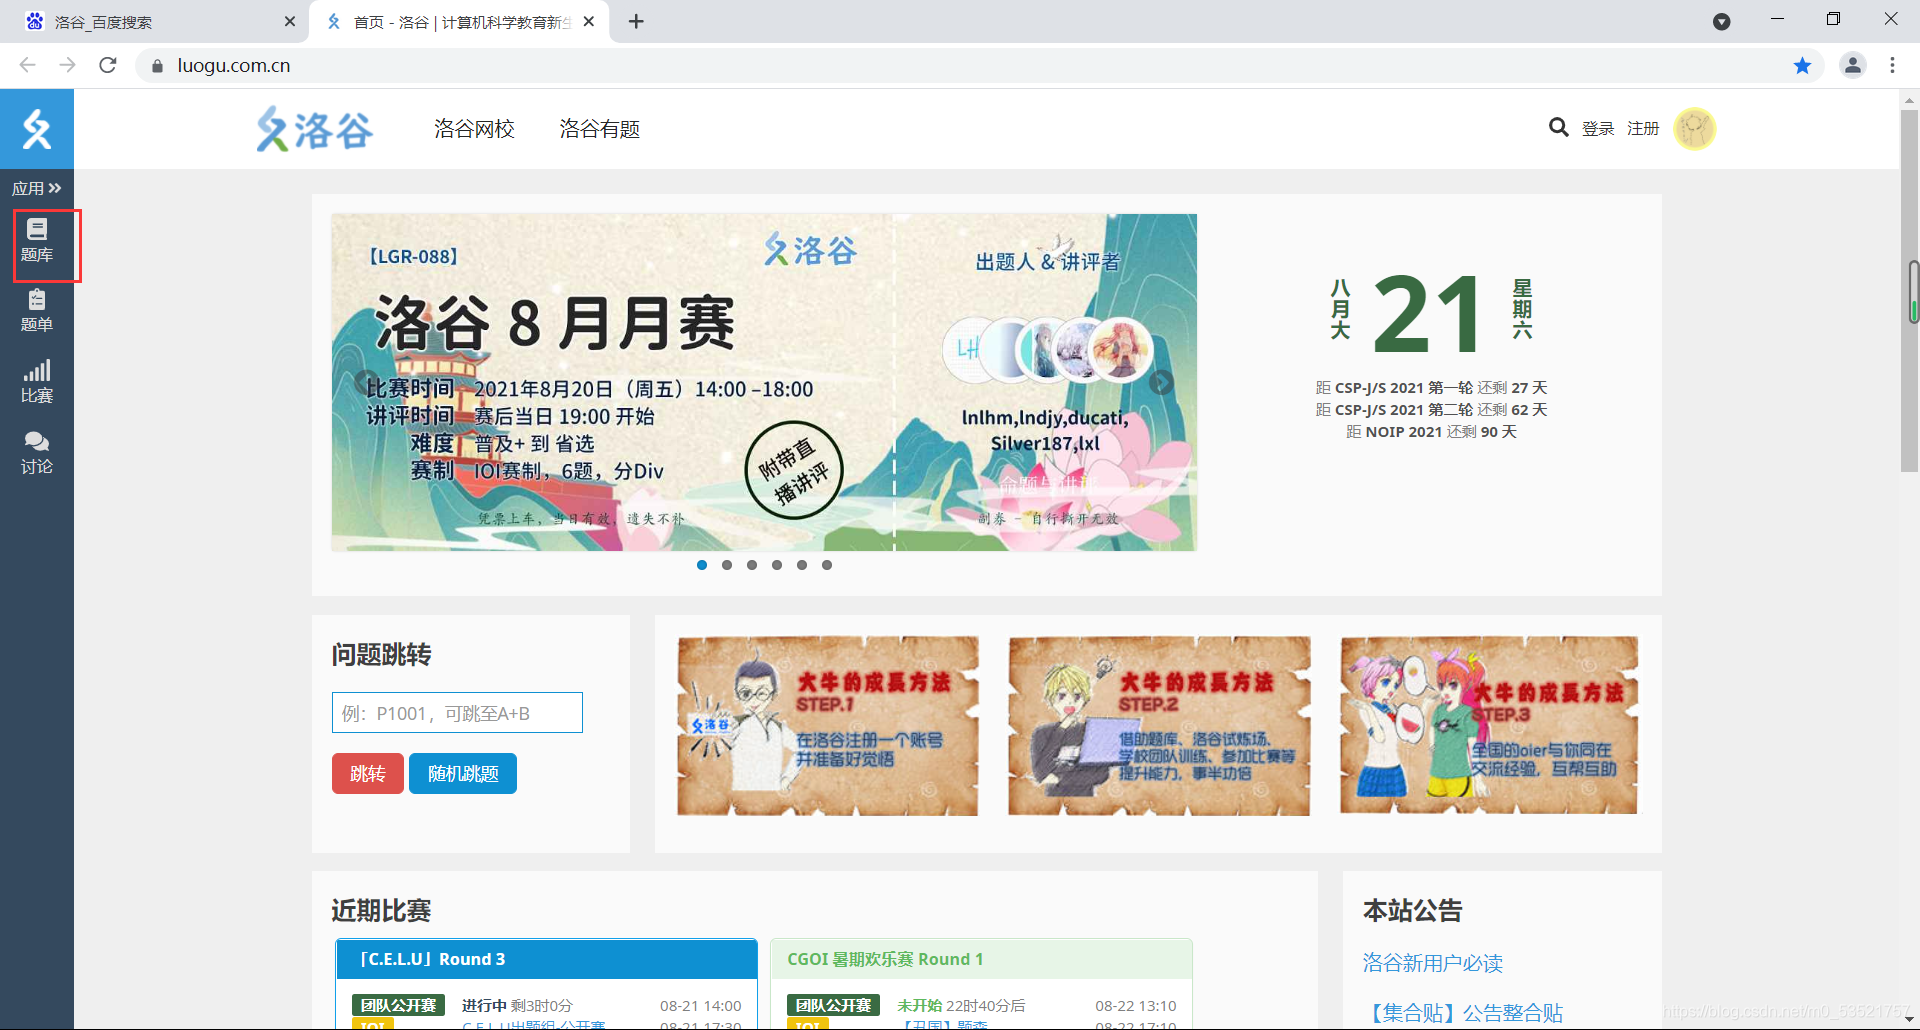The height and width of the screenshot is (1030, 1920).
Task: Open the 洛谷 8 月月赛 banner
Action: (x=764, y=382)
